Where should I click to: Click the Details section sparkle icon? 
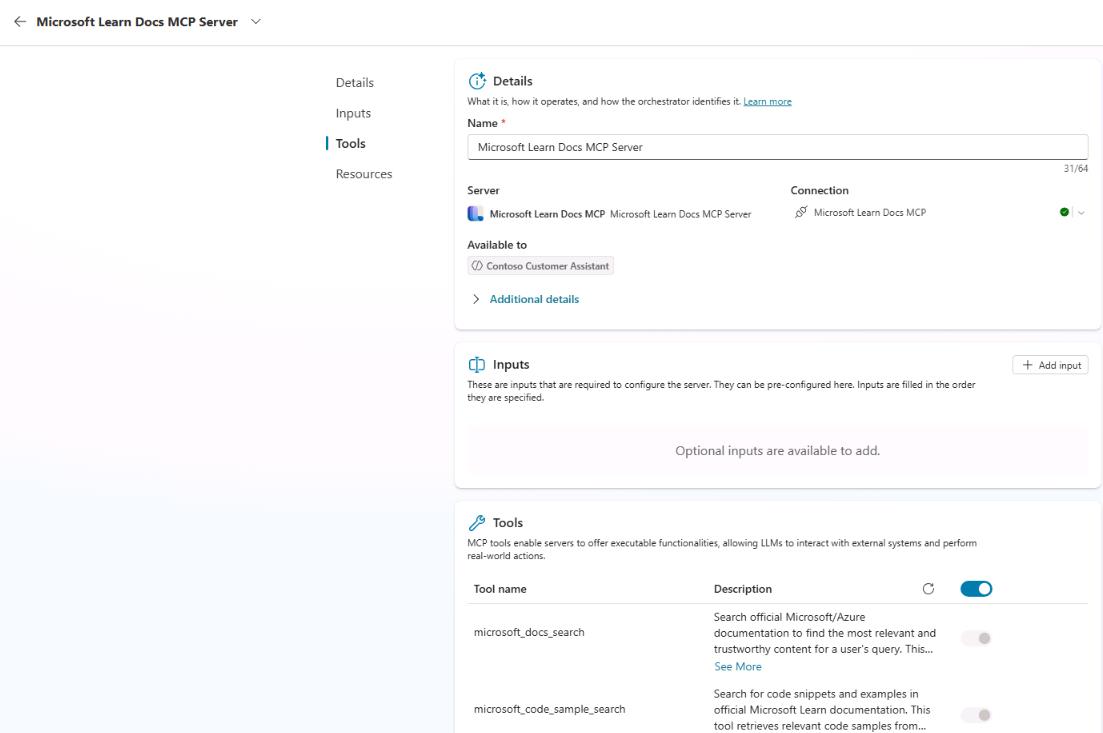[476, 81]
